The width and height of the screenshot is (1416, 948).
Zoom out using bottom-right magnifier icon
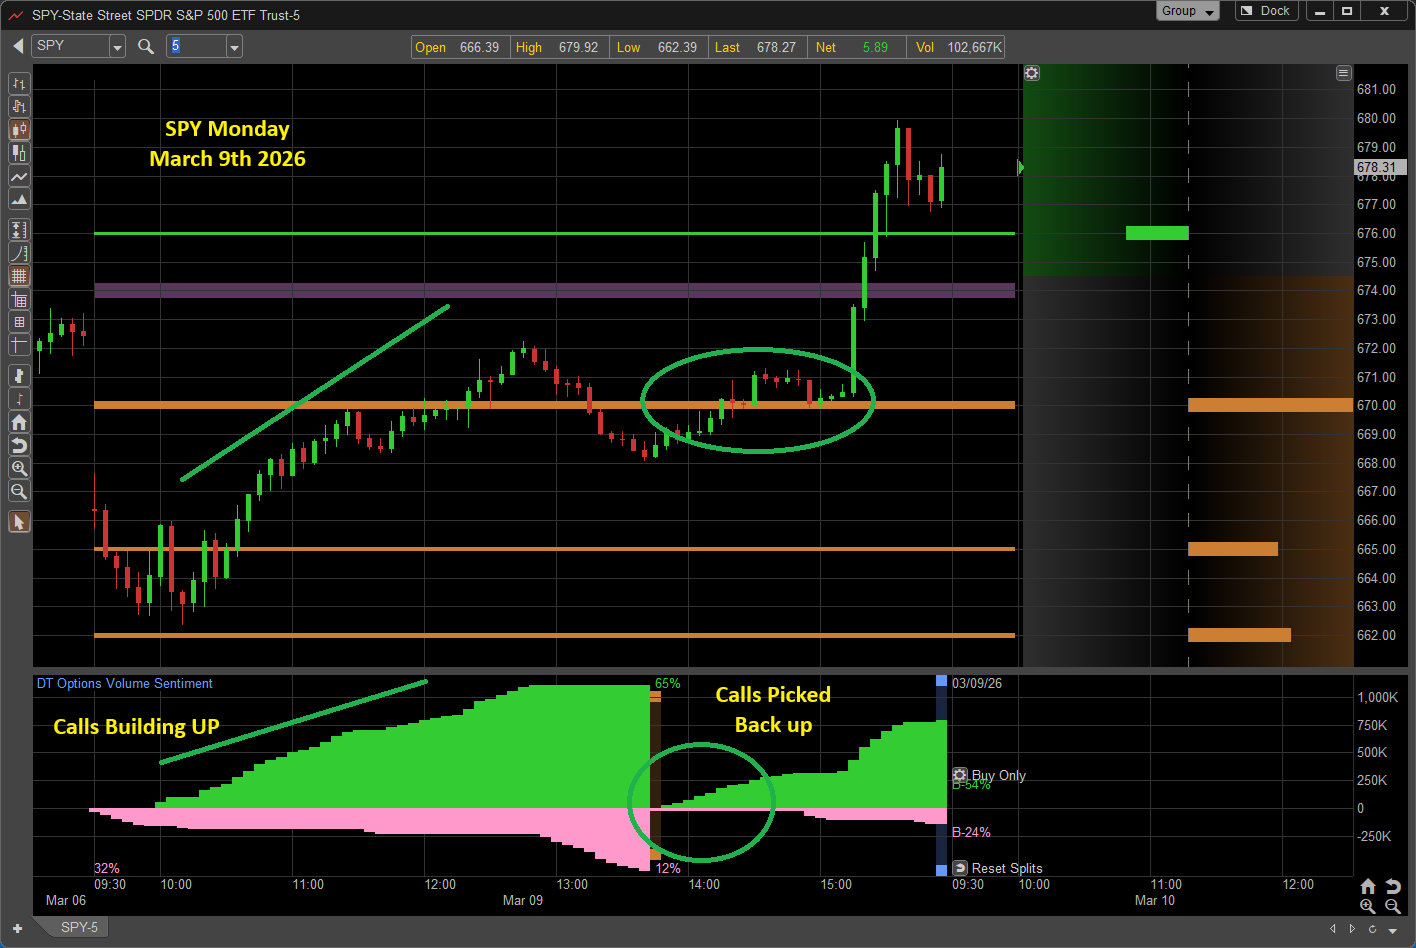pos(1392,906)
